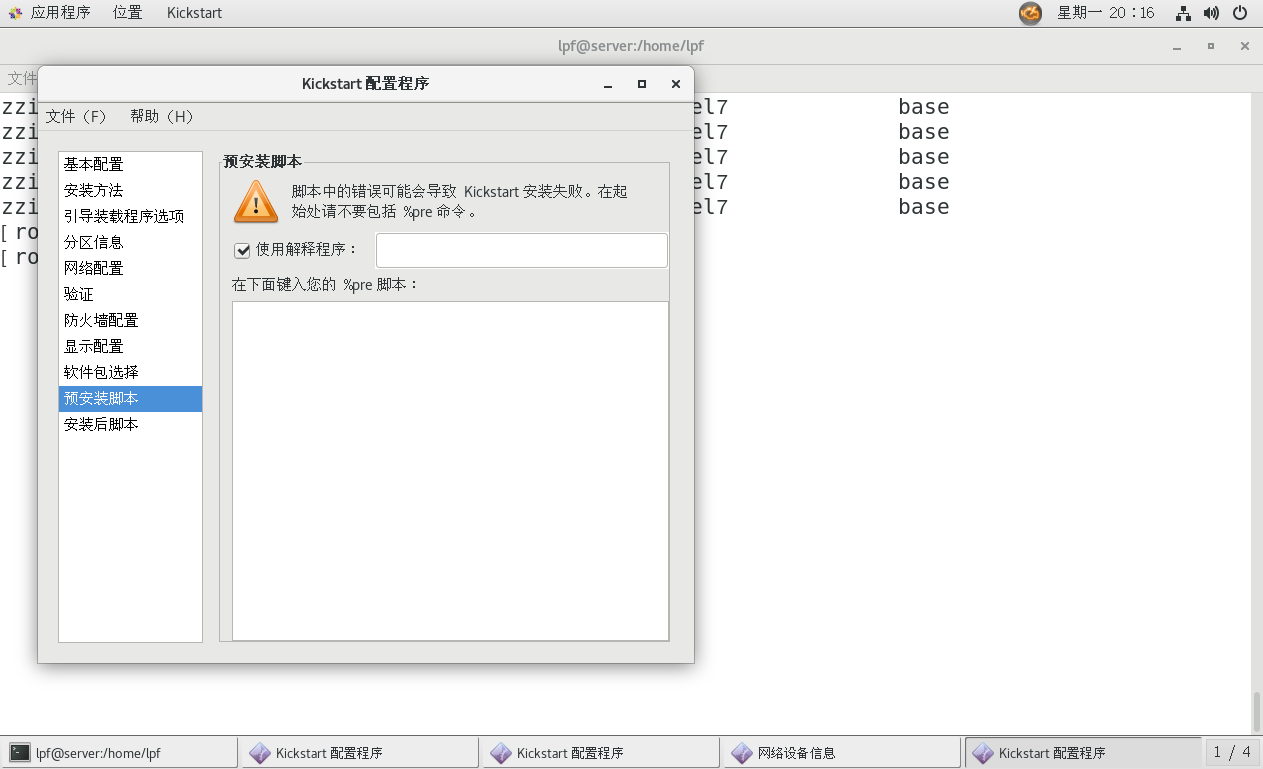Click the orange notification icon beside the clock
Screen dimensions: 1263x769
[1030, 13]
